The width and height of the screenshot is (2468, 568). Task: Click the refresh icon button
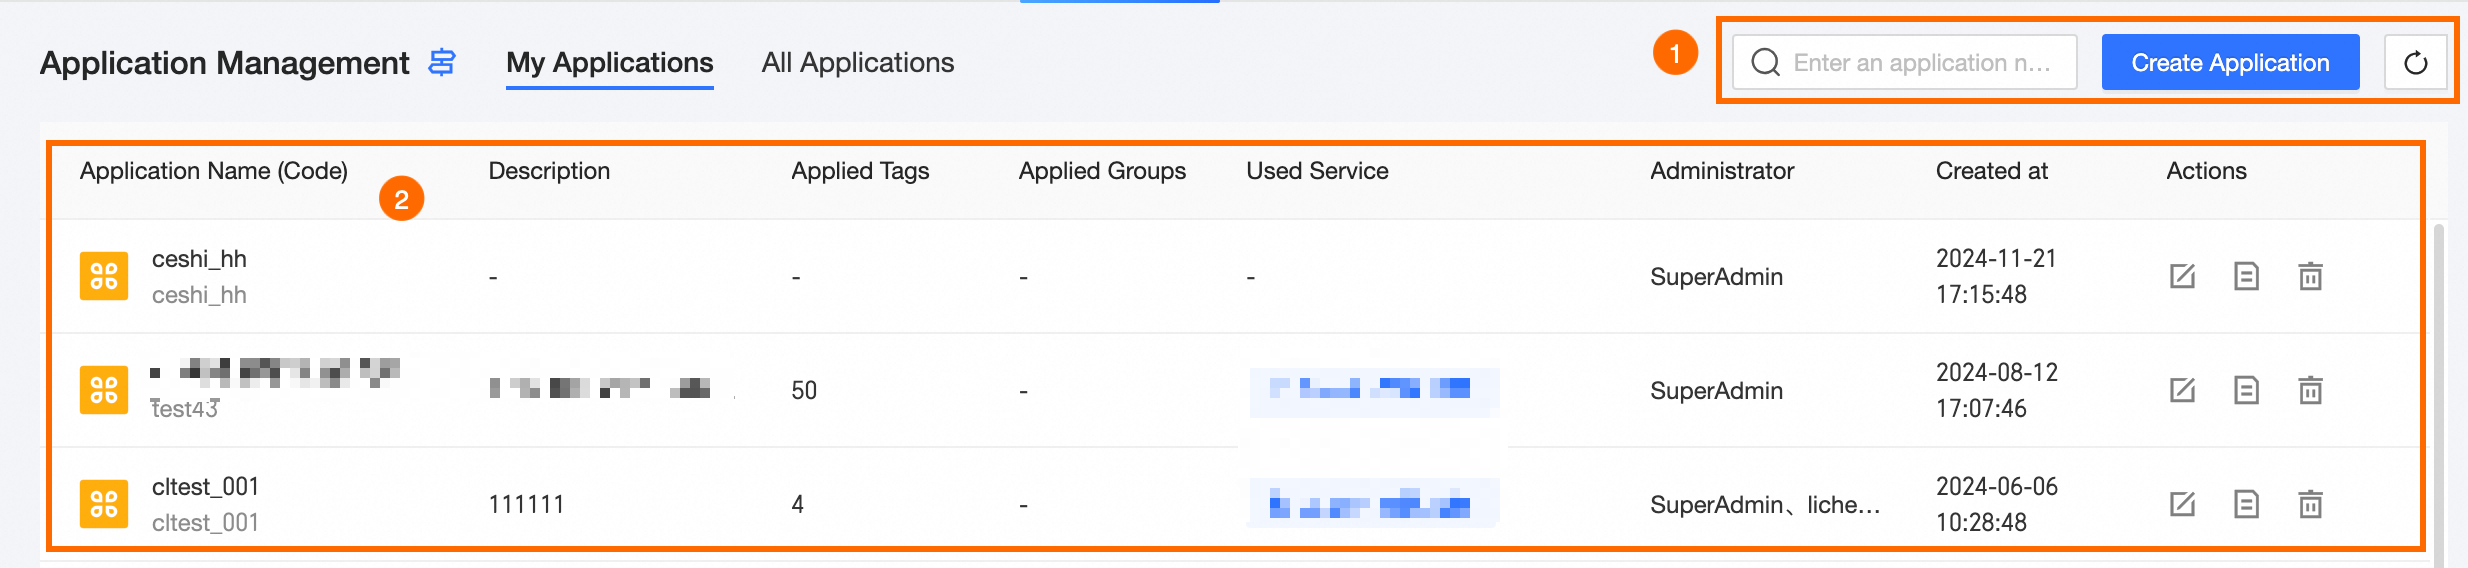[x=2415, y=63]
